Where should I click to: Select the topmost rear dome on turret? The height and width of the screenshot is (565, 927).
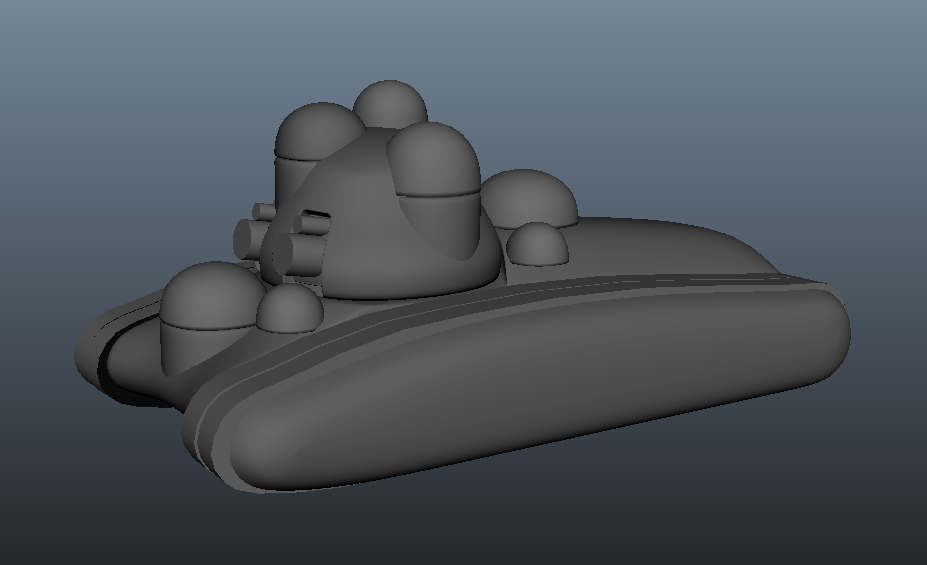coord(390,103)
